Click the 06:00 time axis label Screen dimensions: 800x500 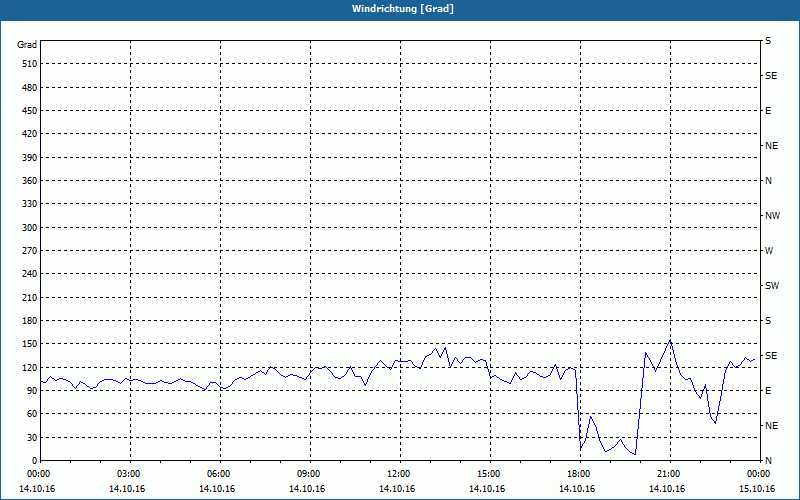[x=218, y=473]
